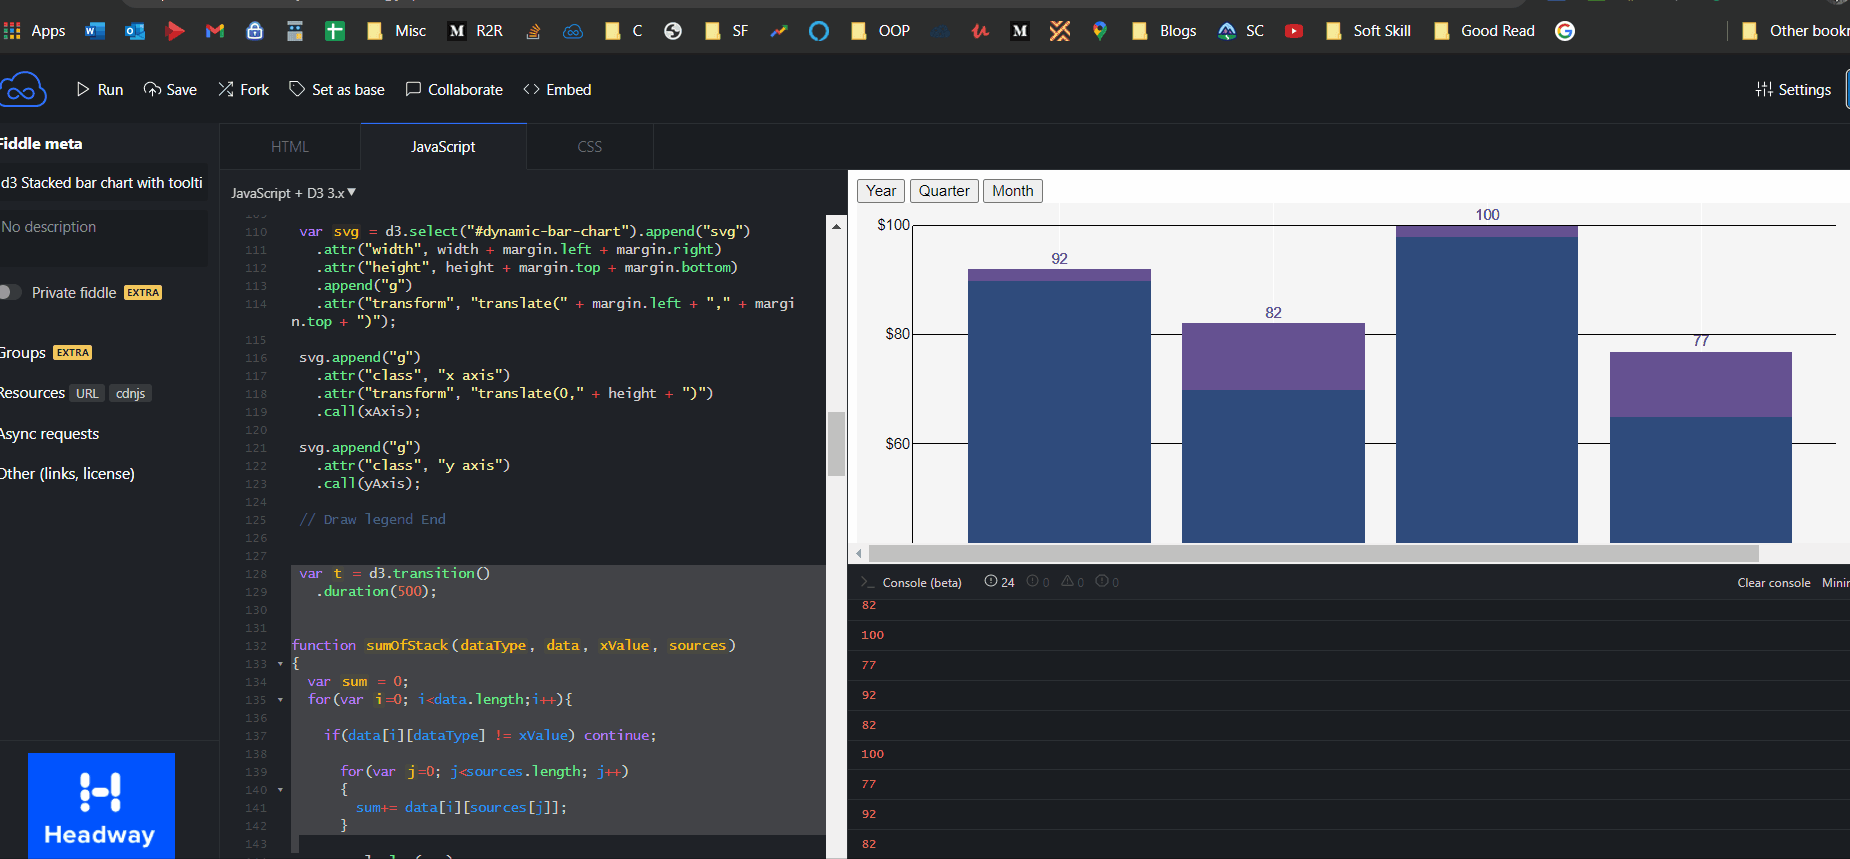Save the fiddle

pos(171,90)
